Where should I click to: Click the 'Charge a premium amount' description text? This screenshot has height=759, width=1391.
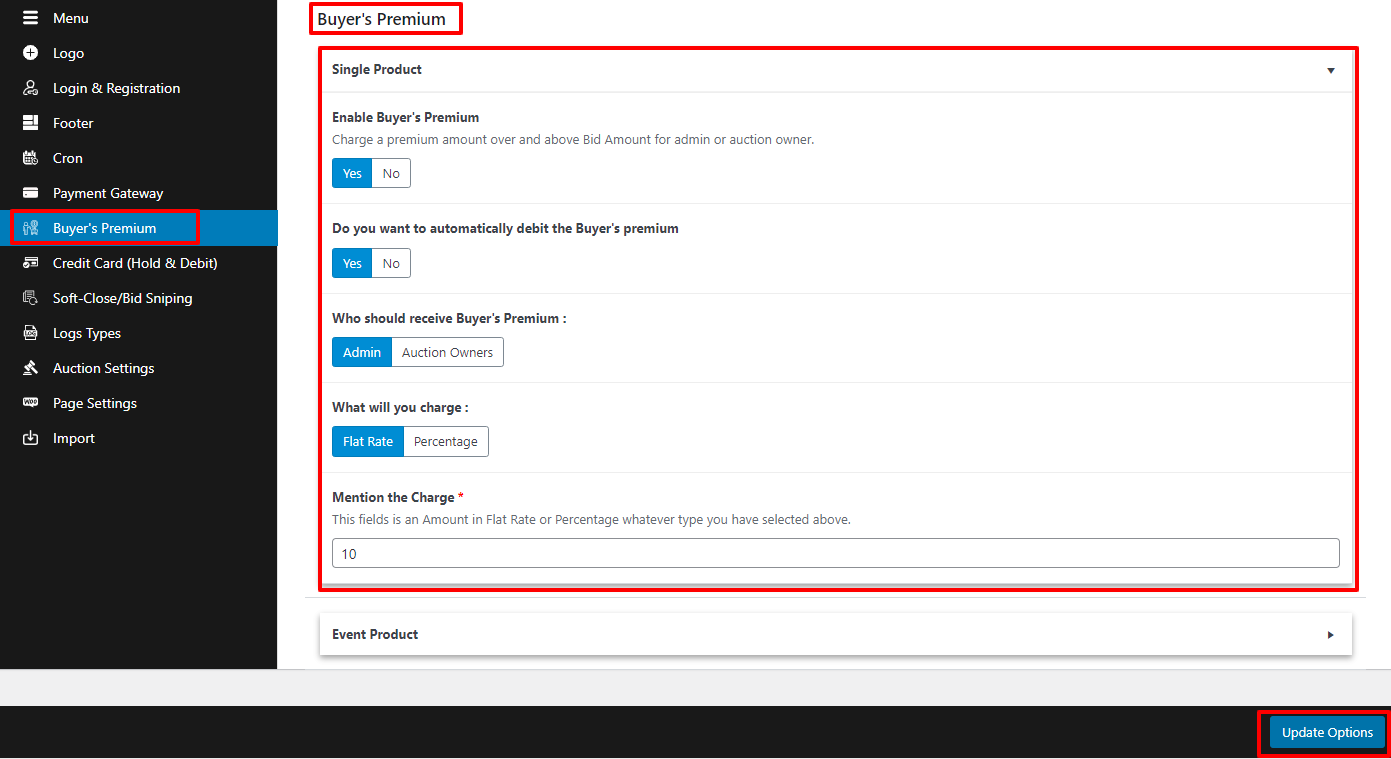[573, 140]
